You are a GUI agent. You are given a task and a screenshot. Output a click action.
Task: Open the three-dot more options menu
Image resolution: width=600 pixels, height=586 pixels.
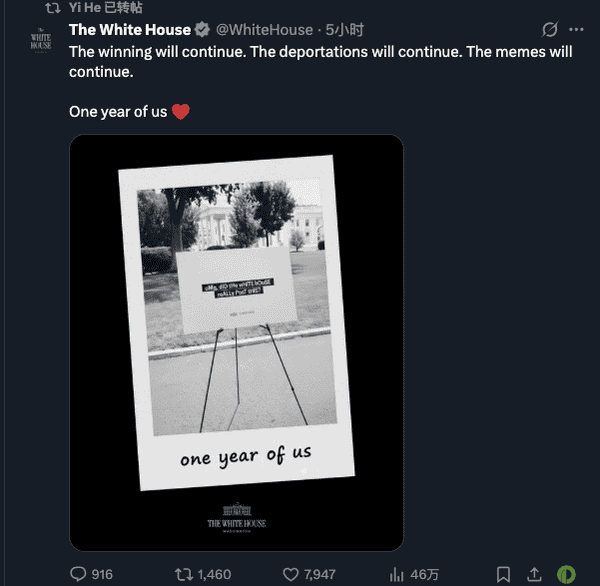[576, 30]
